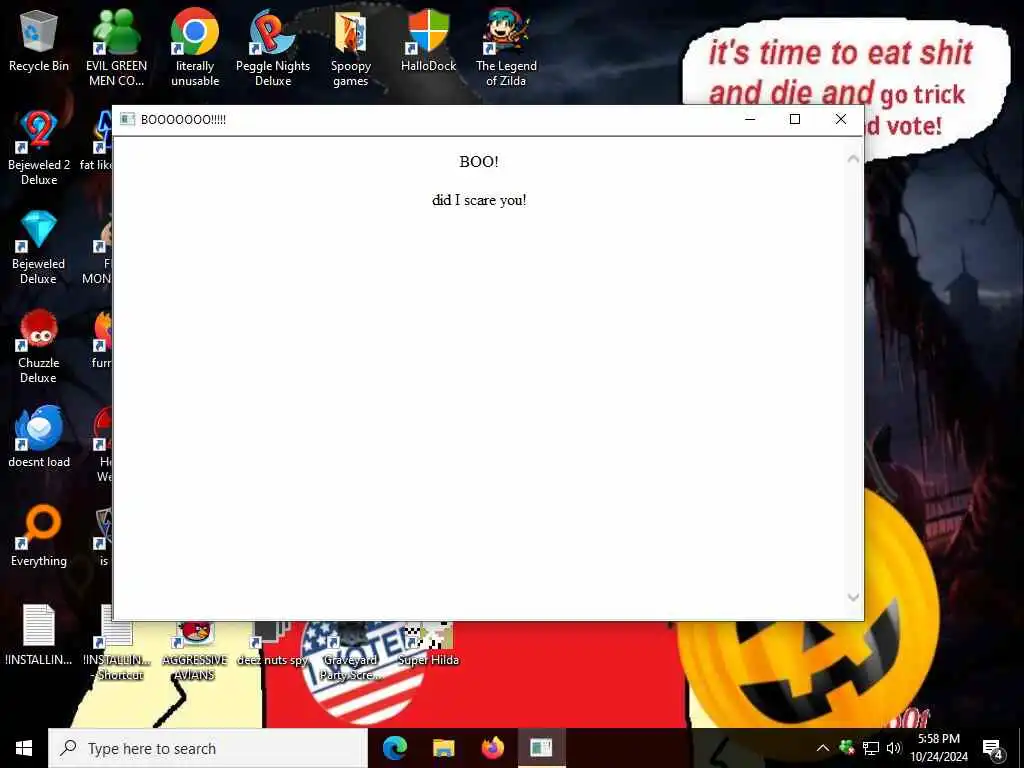1024x768 pixels.
Task: Open Firefox from taskbar
Action: point(492,748)
